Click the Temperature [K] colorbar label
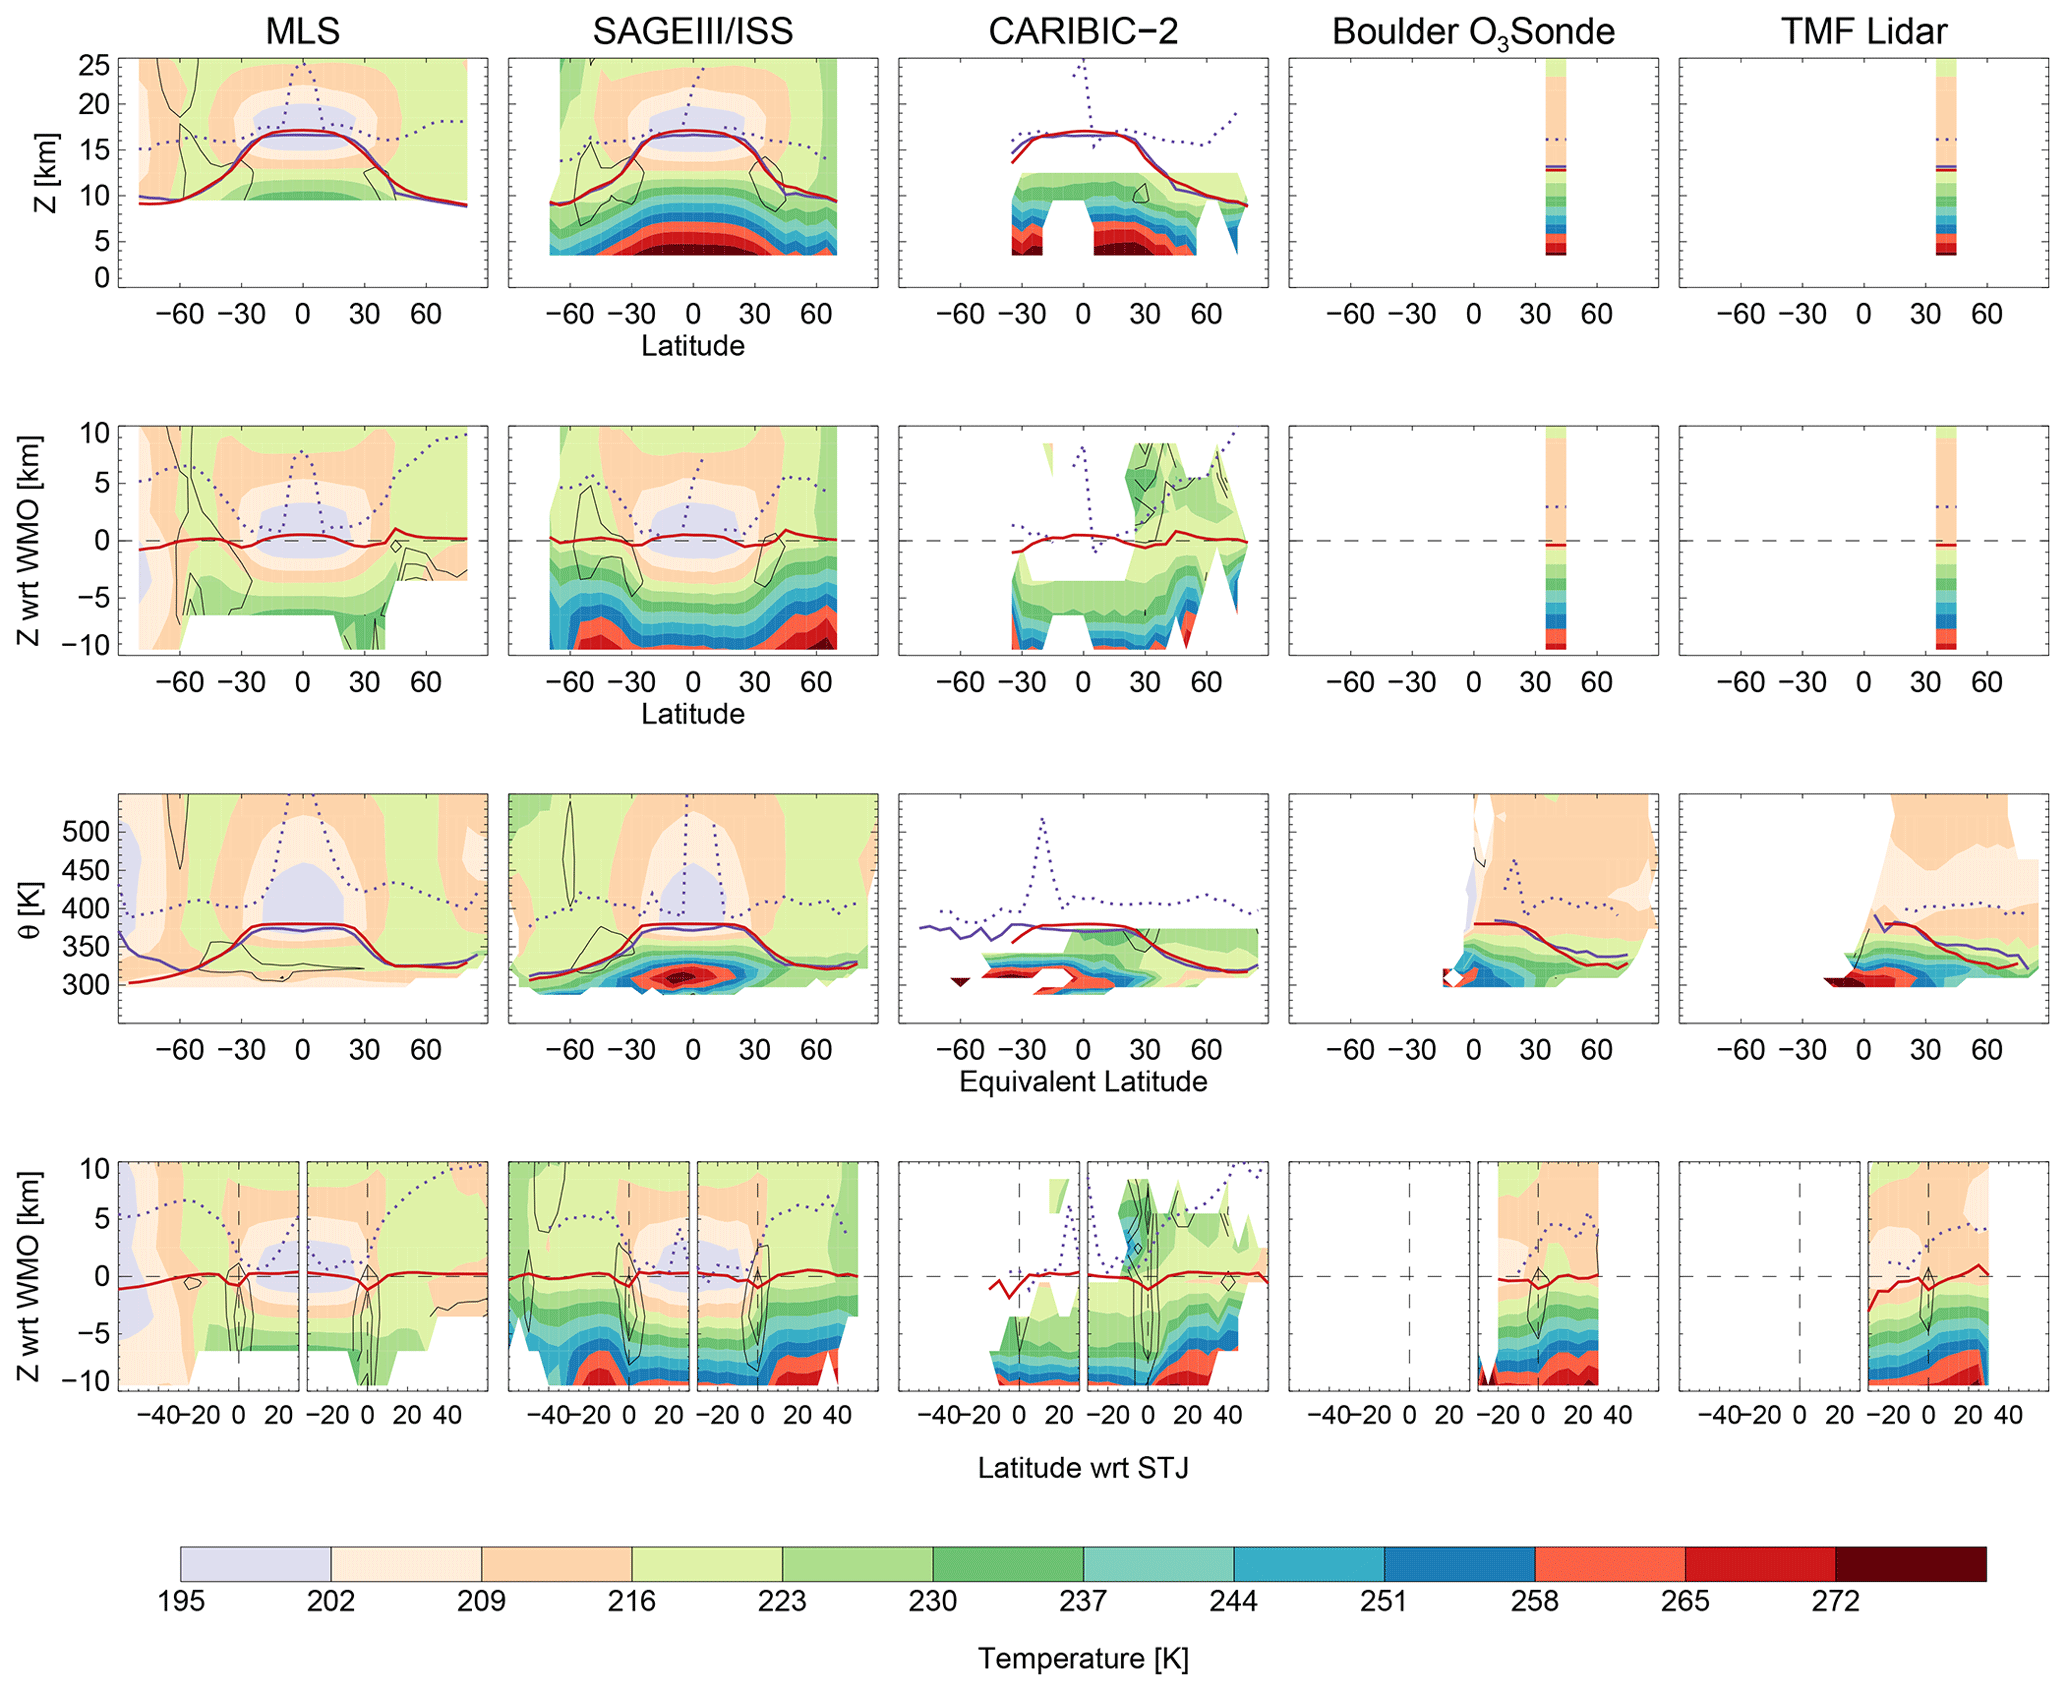 click(1083, 1658)
